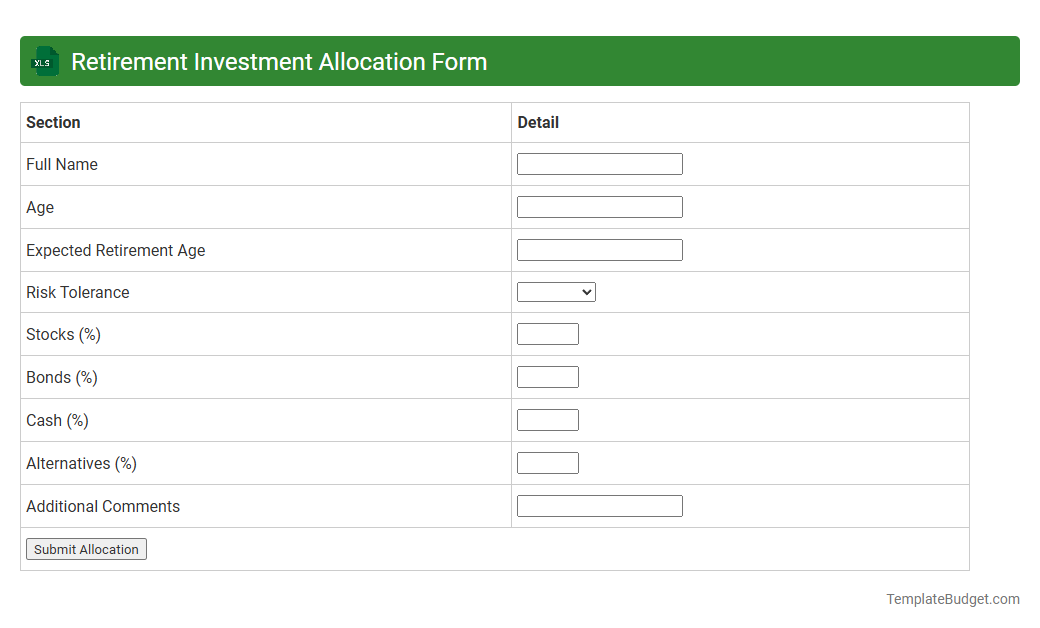Click the Stocks (%) row label
The height and width of the screenshot is (628, 1040).
tap(63, 334)
